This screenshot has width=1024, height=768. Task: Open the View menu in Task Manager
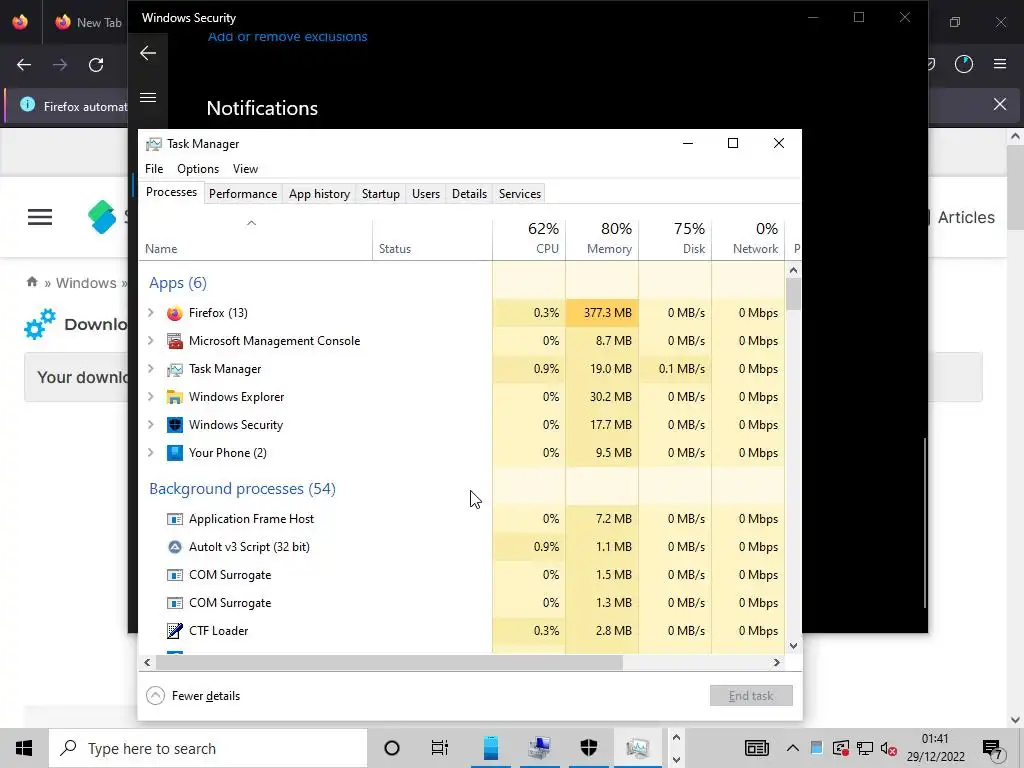(x=246, y=169)
